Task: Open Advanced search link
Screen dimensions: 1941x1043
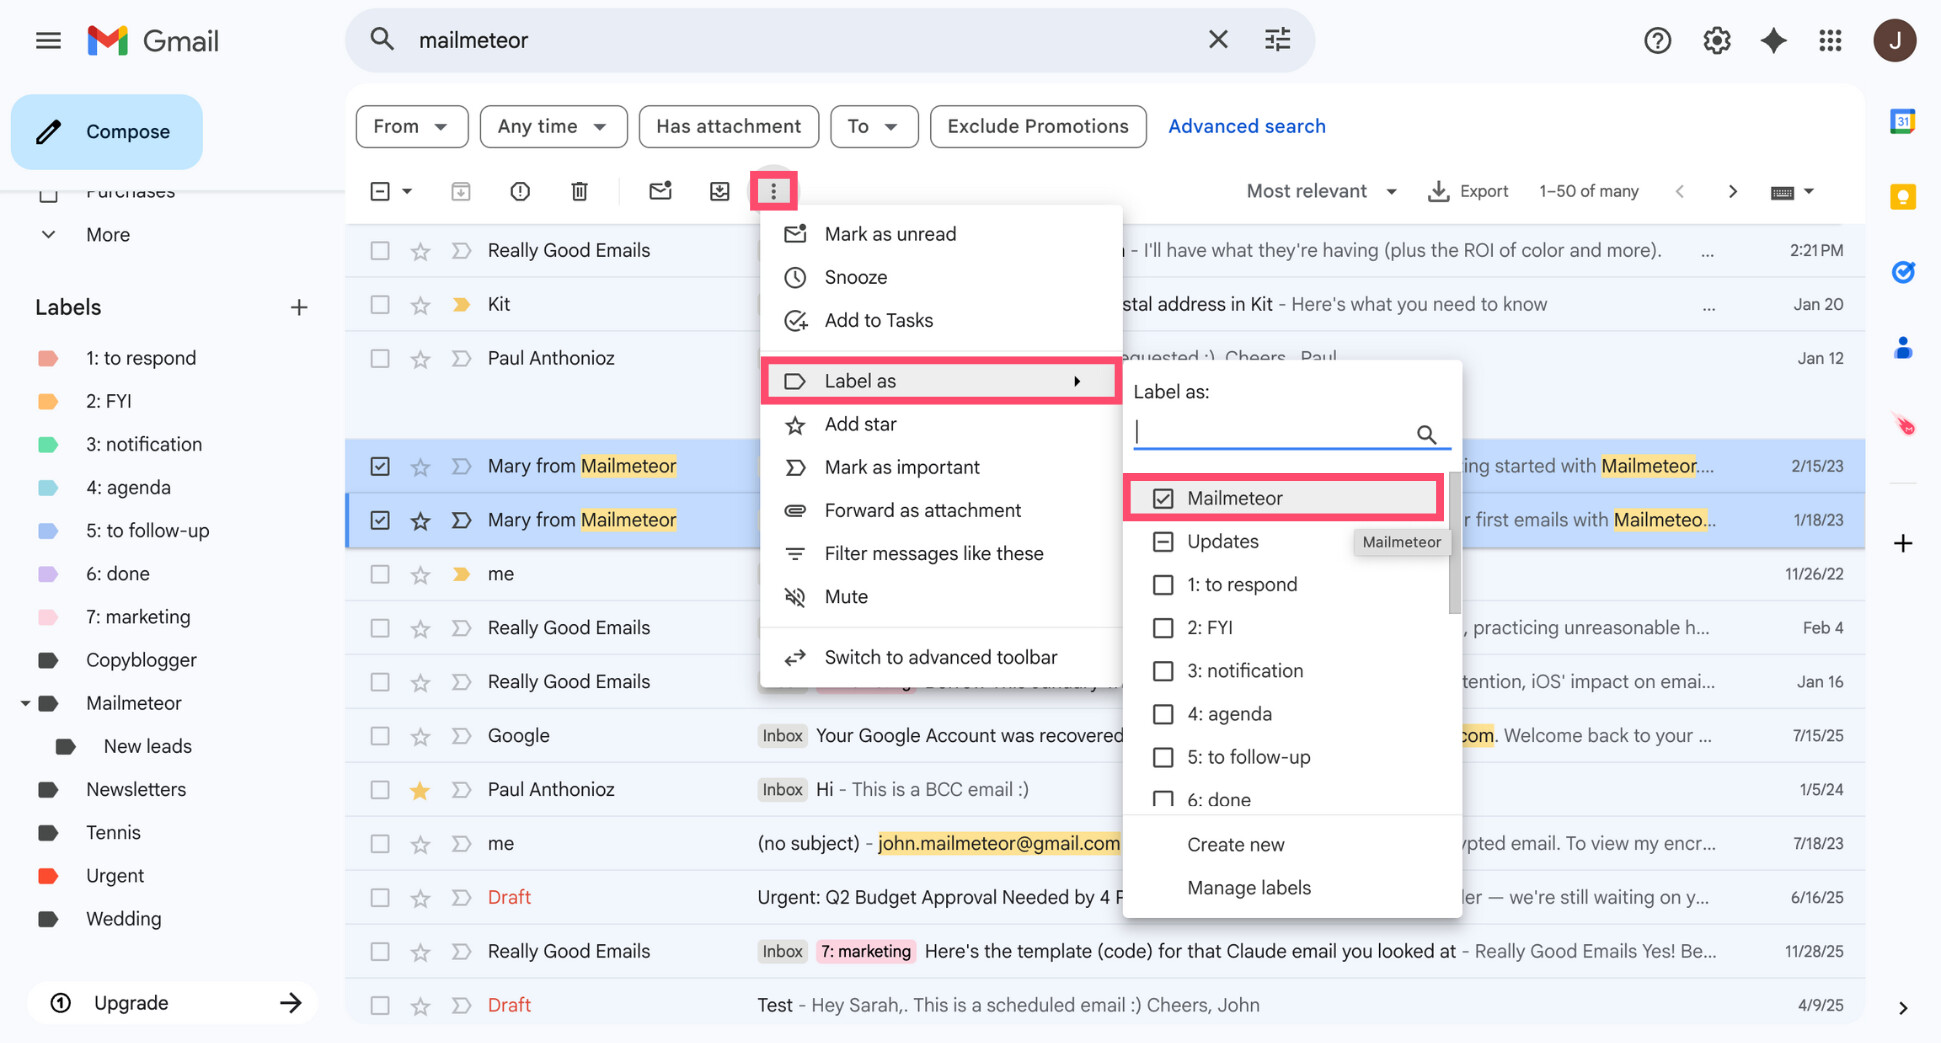Action: point(1246,126)
